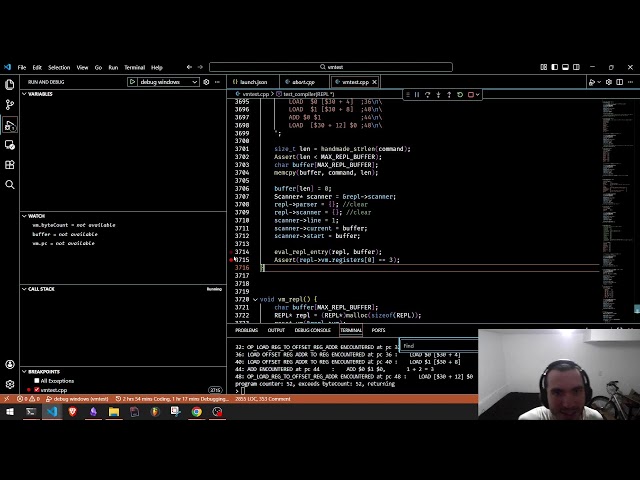Open Chrome from the Windows taskbar
The image size is (640, 480).
(x=196, y=412)
